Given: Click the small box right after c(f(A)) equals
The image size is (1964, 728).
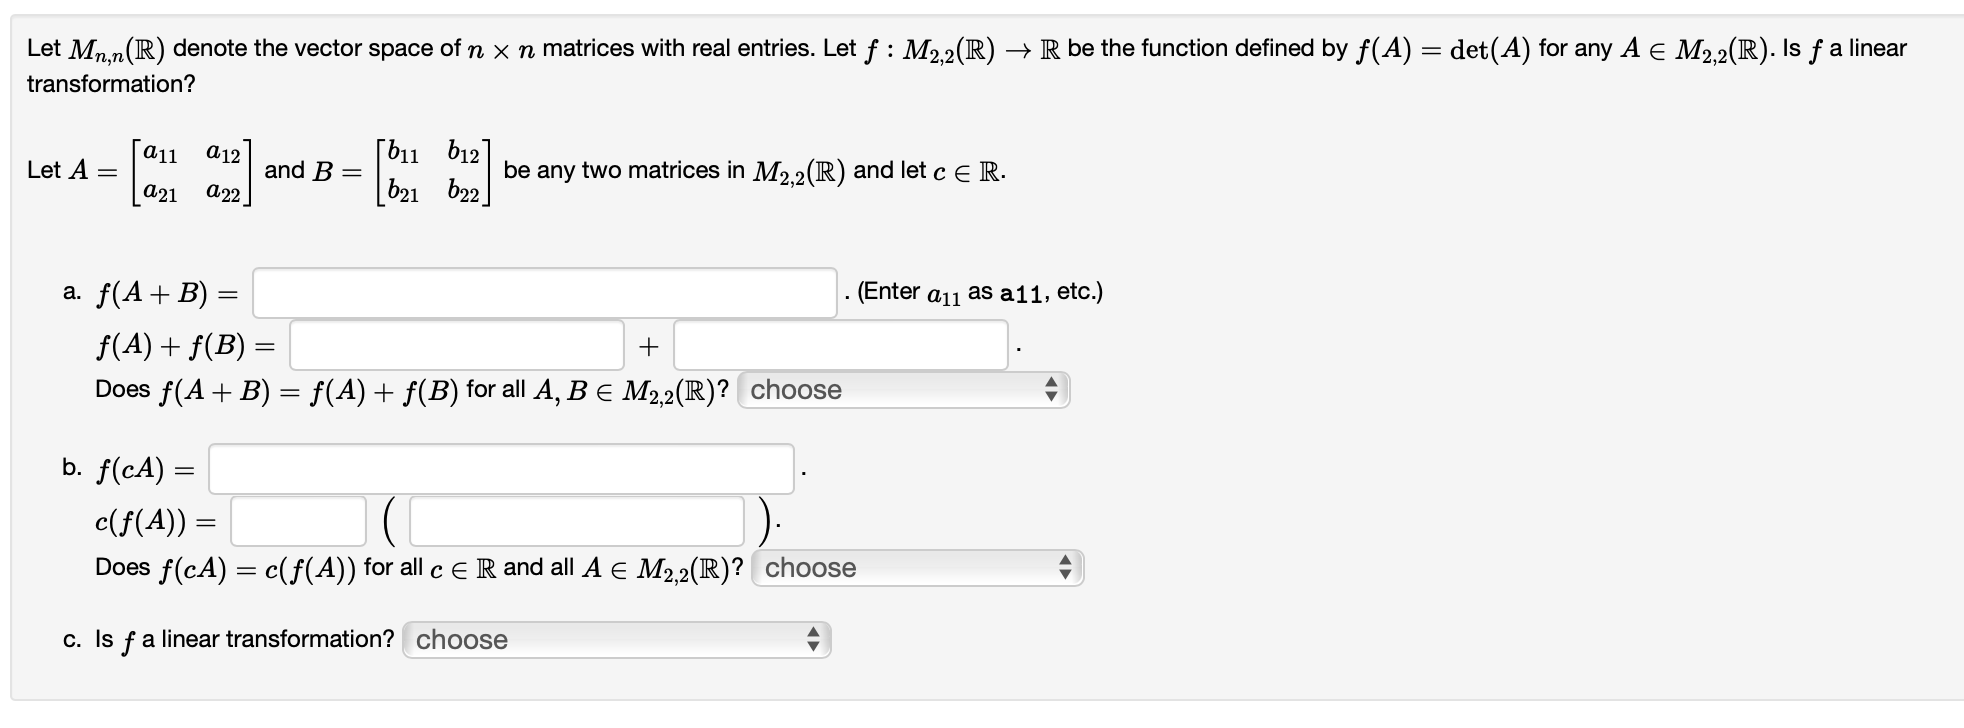Looking at the screenshot, I should pyautogui.click(x=296, y=520).
